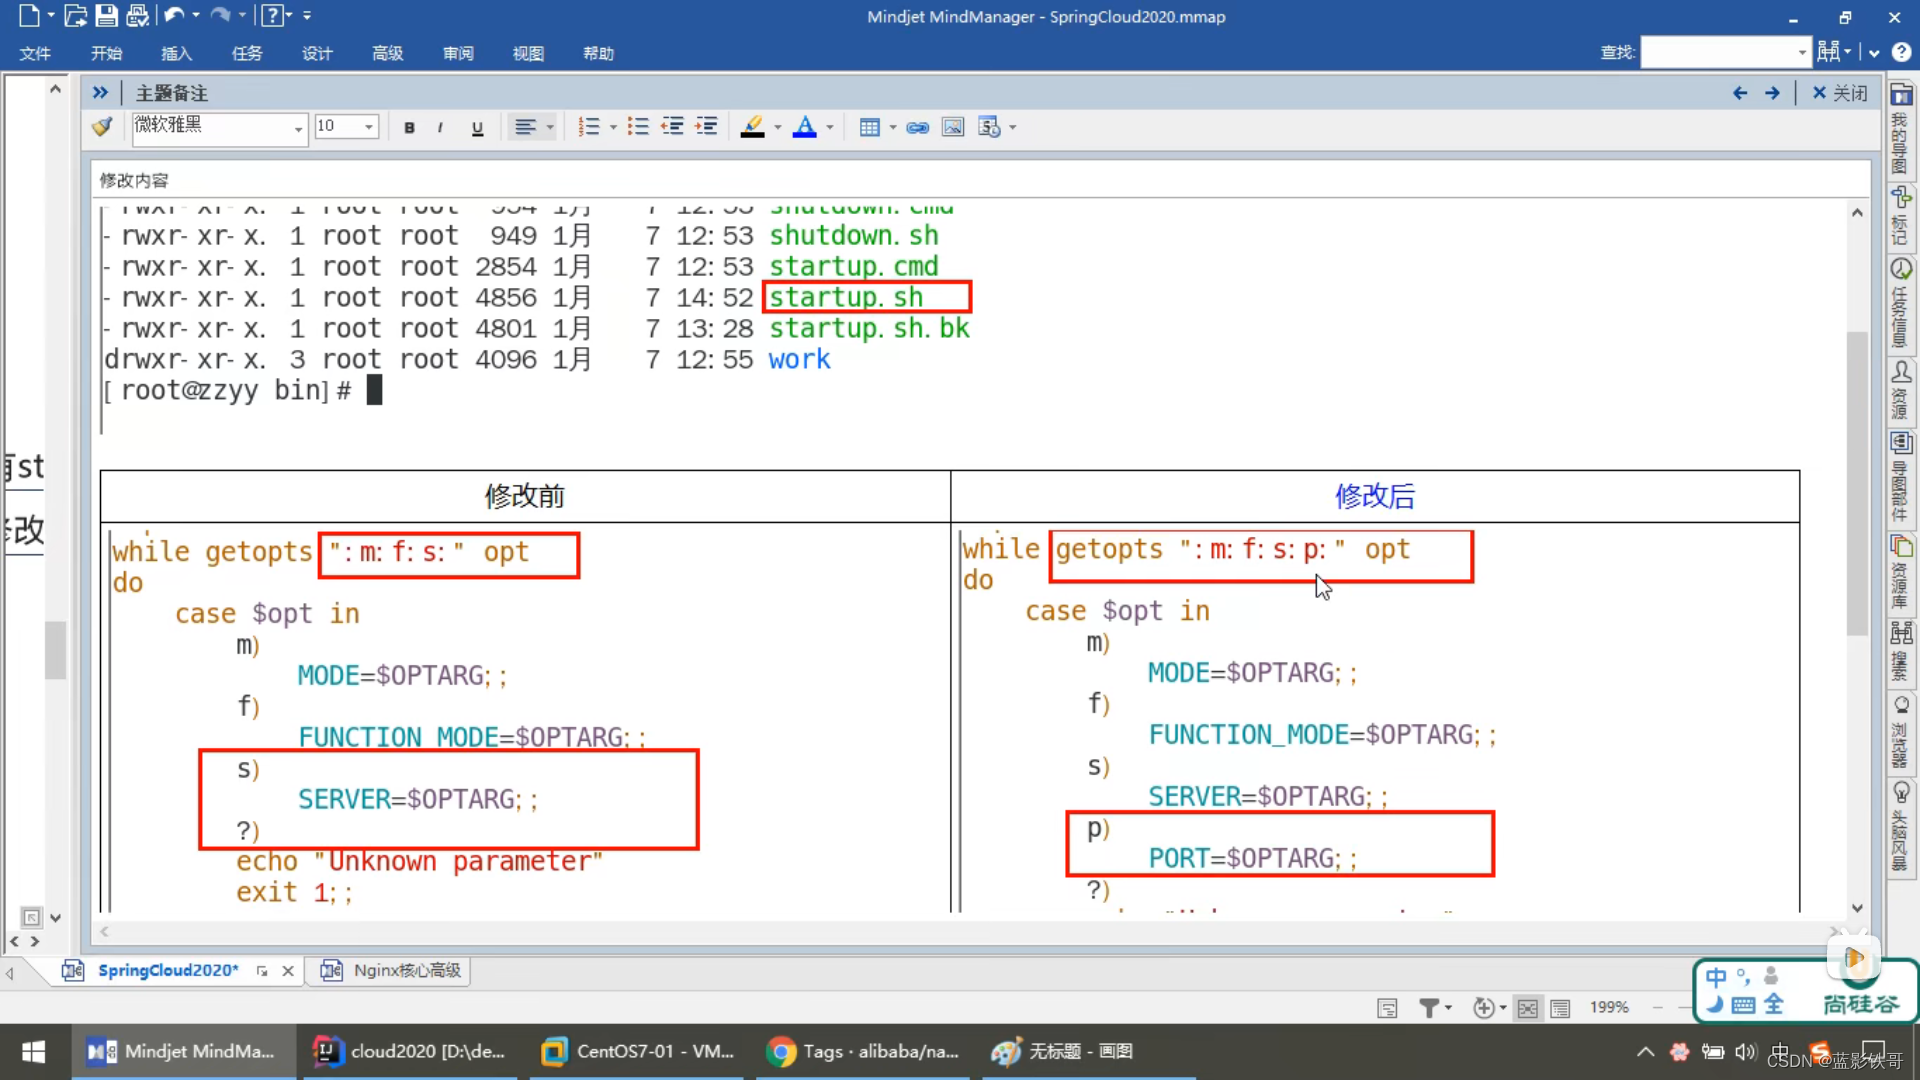This screenshot has width=1920, height=1080.
Task: Open the alignment options dropdown arrow
Action: [550, 127]
